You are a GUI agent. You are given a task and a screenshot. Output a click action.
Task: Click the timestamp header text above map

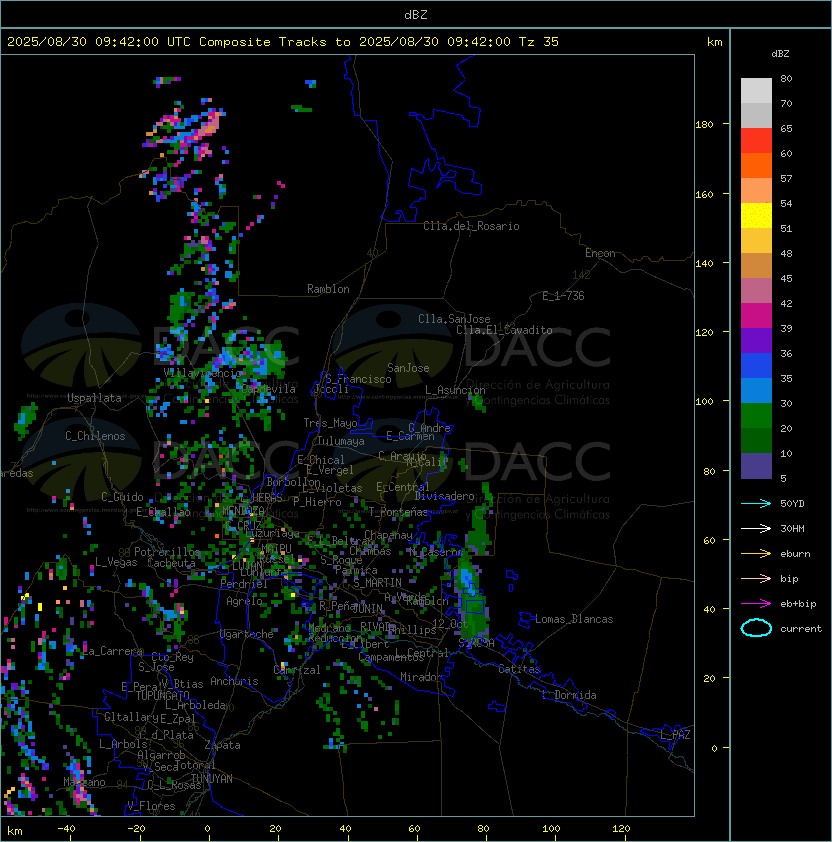pyautogui.click(x=283, y=42)
